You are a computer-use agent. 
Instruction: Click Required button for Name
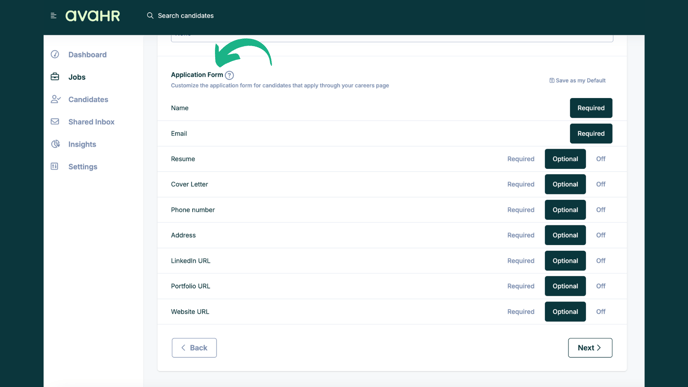(x=591, y=108)
